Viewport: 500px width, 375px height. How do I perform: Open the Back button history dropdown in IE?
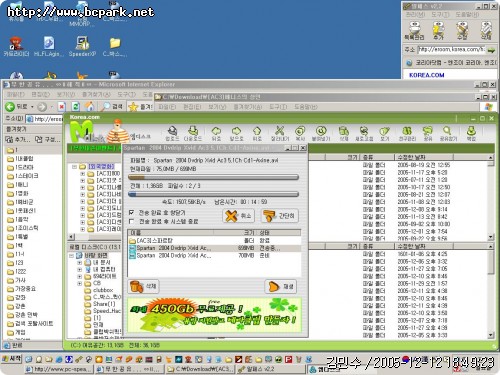32,107
